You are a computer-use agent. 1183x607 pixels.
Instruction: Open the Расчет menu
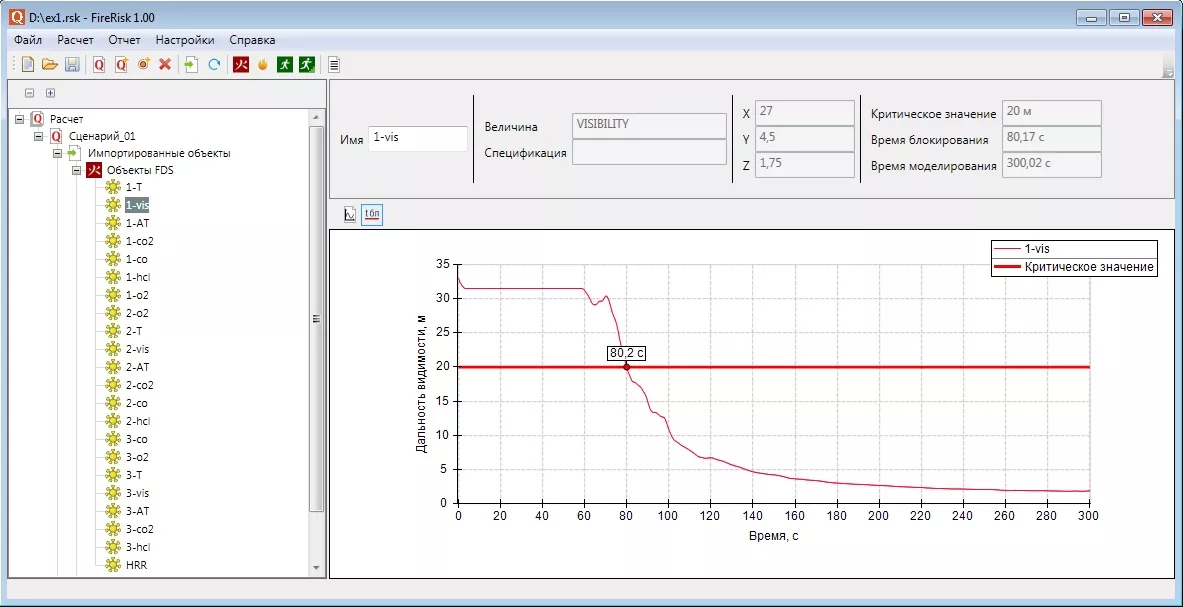point(75,40)
